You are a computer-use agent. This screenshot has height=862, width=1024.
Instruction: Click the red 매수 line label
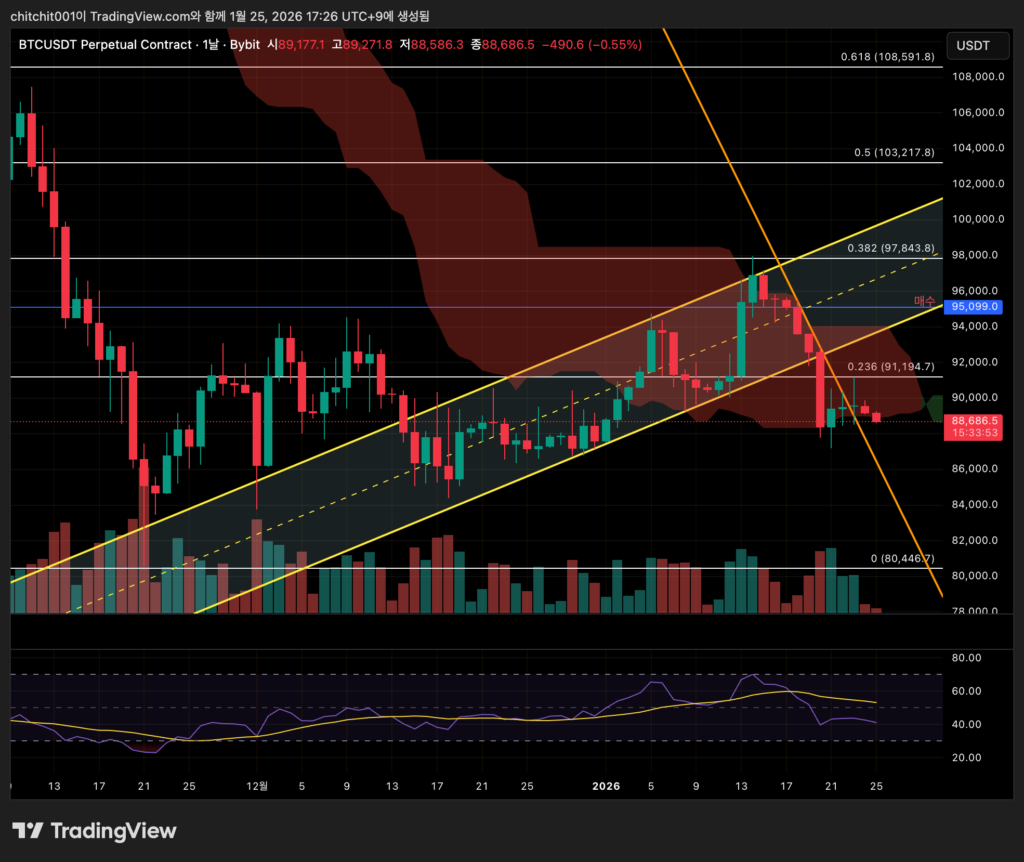tap(925, 301)
